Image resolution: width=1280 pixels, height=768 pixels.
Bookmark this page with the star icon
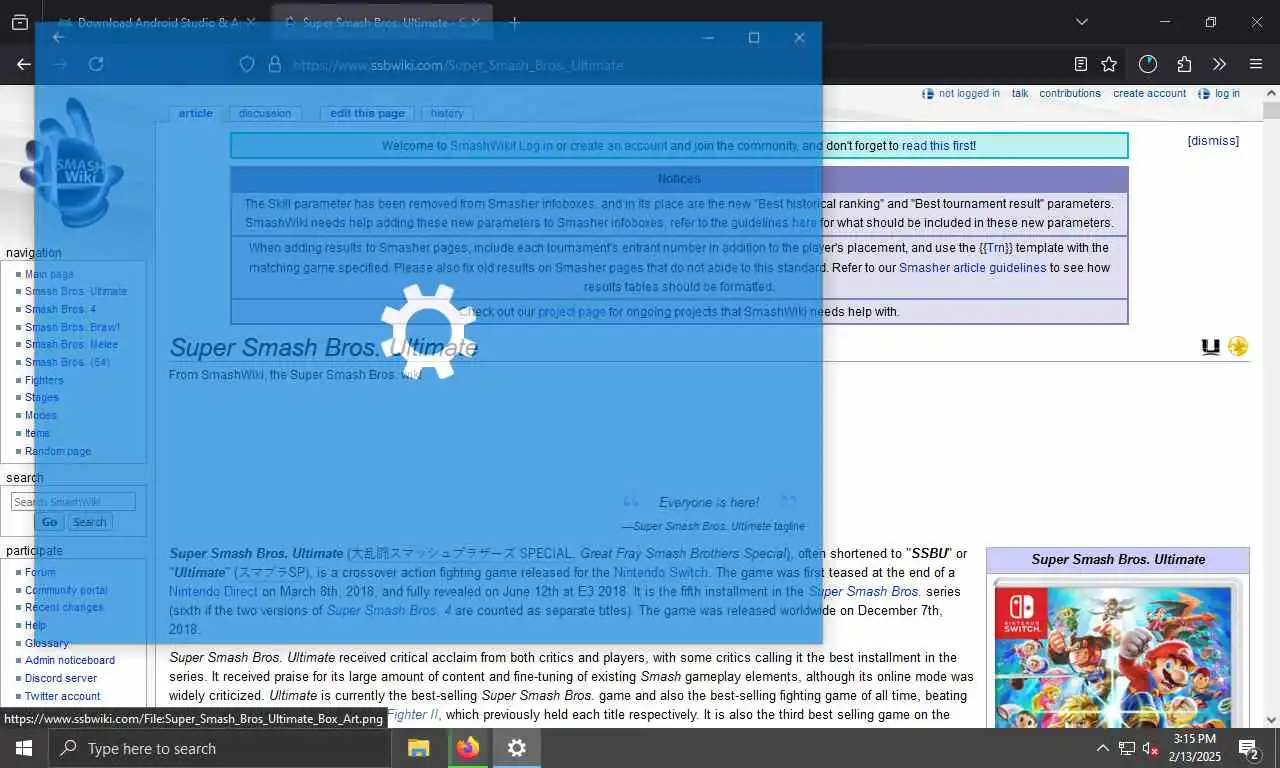point(1109,64)
